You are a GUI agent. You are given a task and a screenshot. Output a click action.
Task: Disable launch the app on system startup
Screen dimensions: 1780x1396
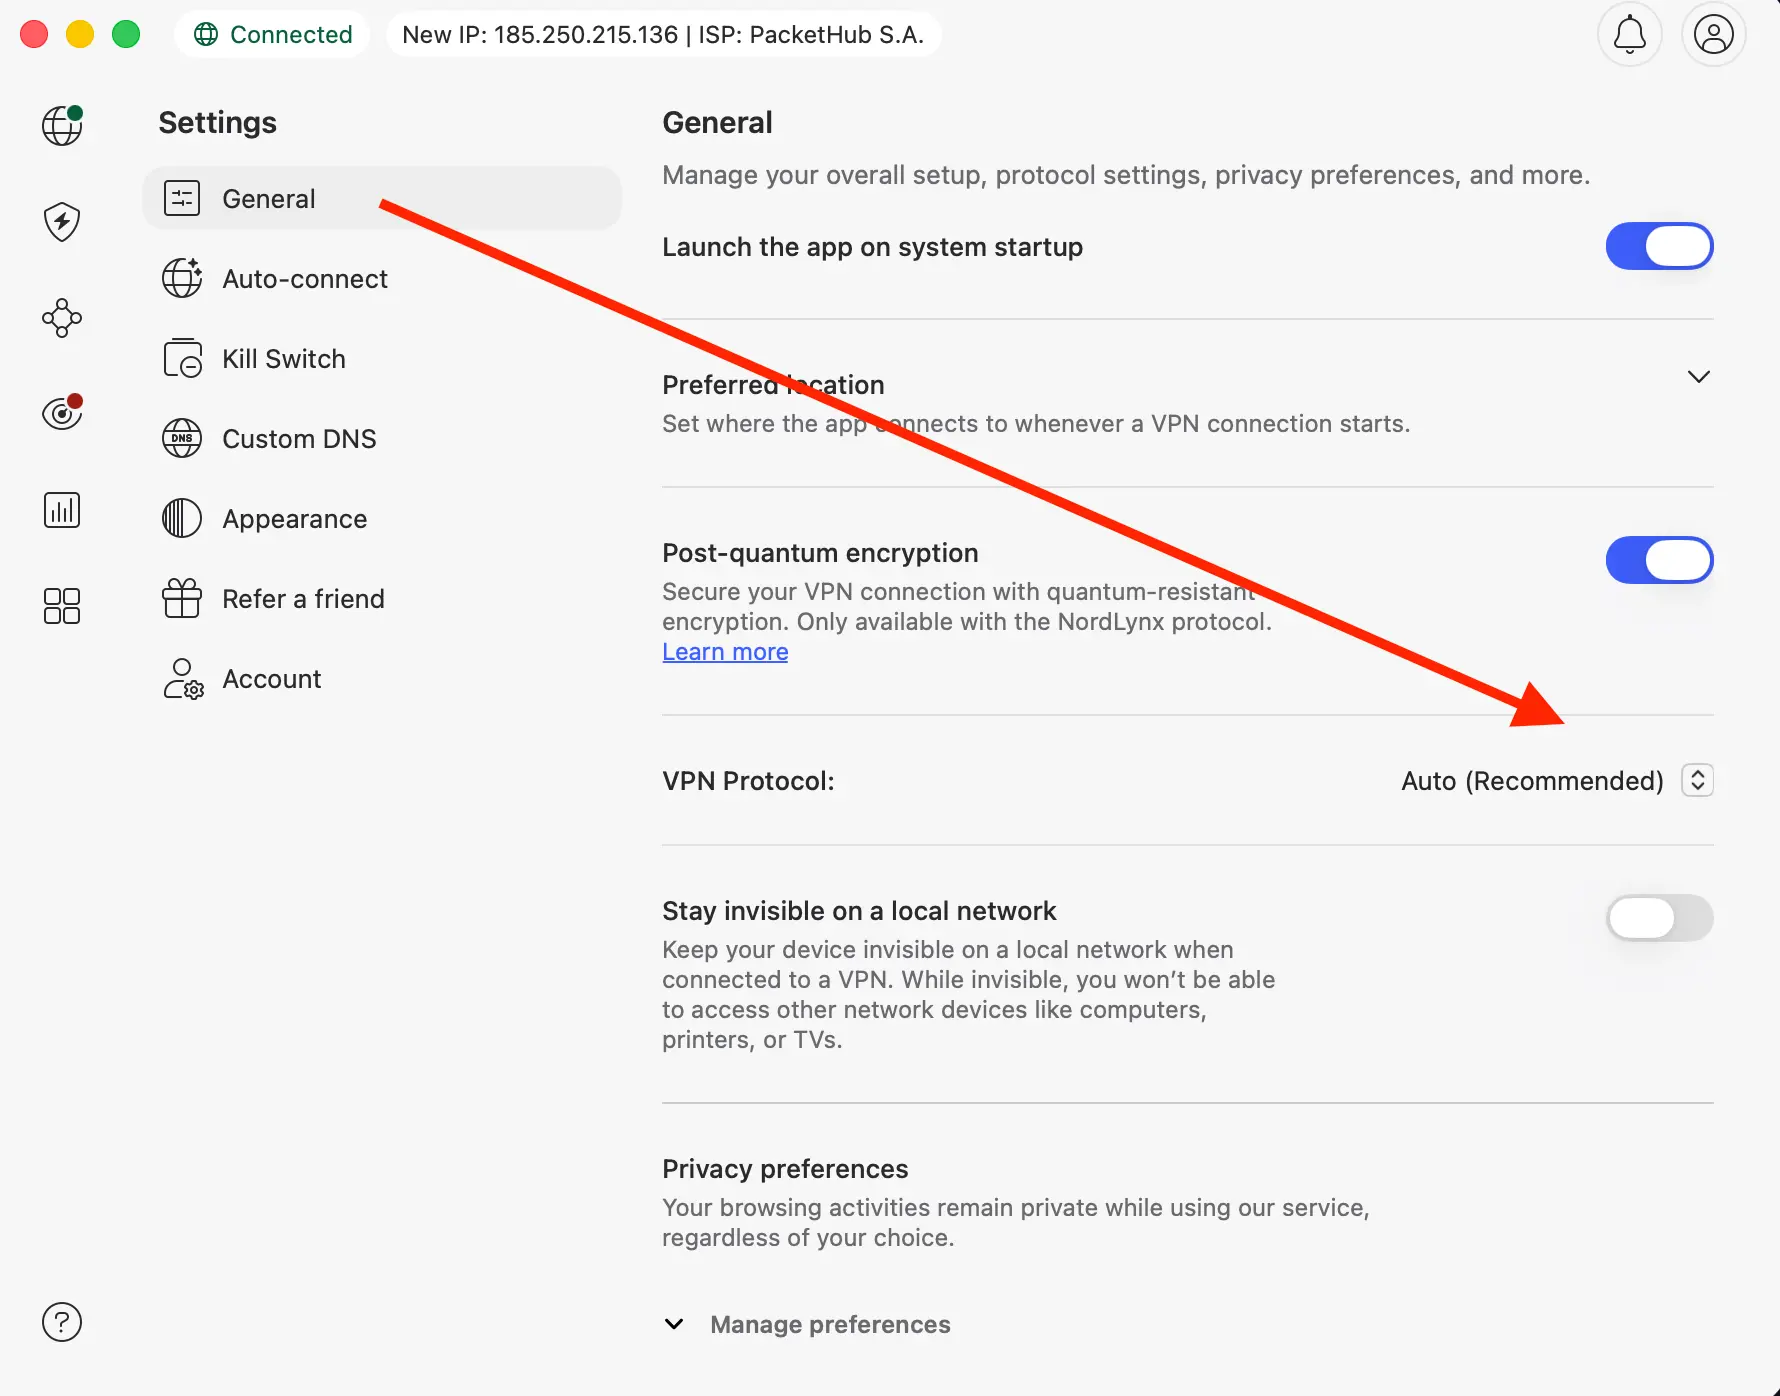pyautogui.click(x=1659, y=247)
